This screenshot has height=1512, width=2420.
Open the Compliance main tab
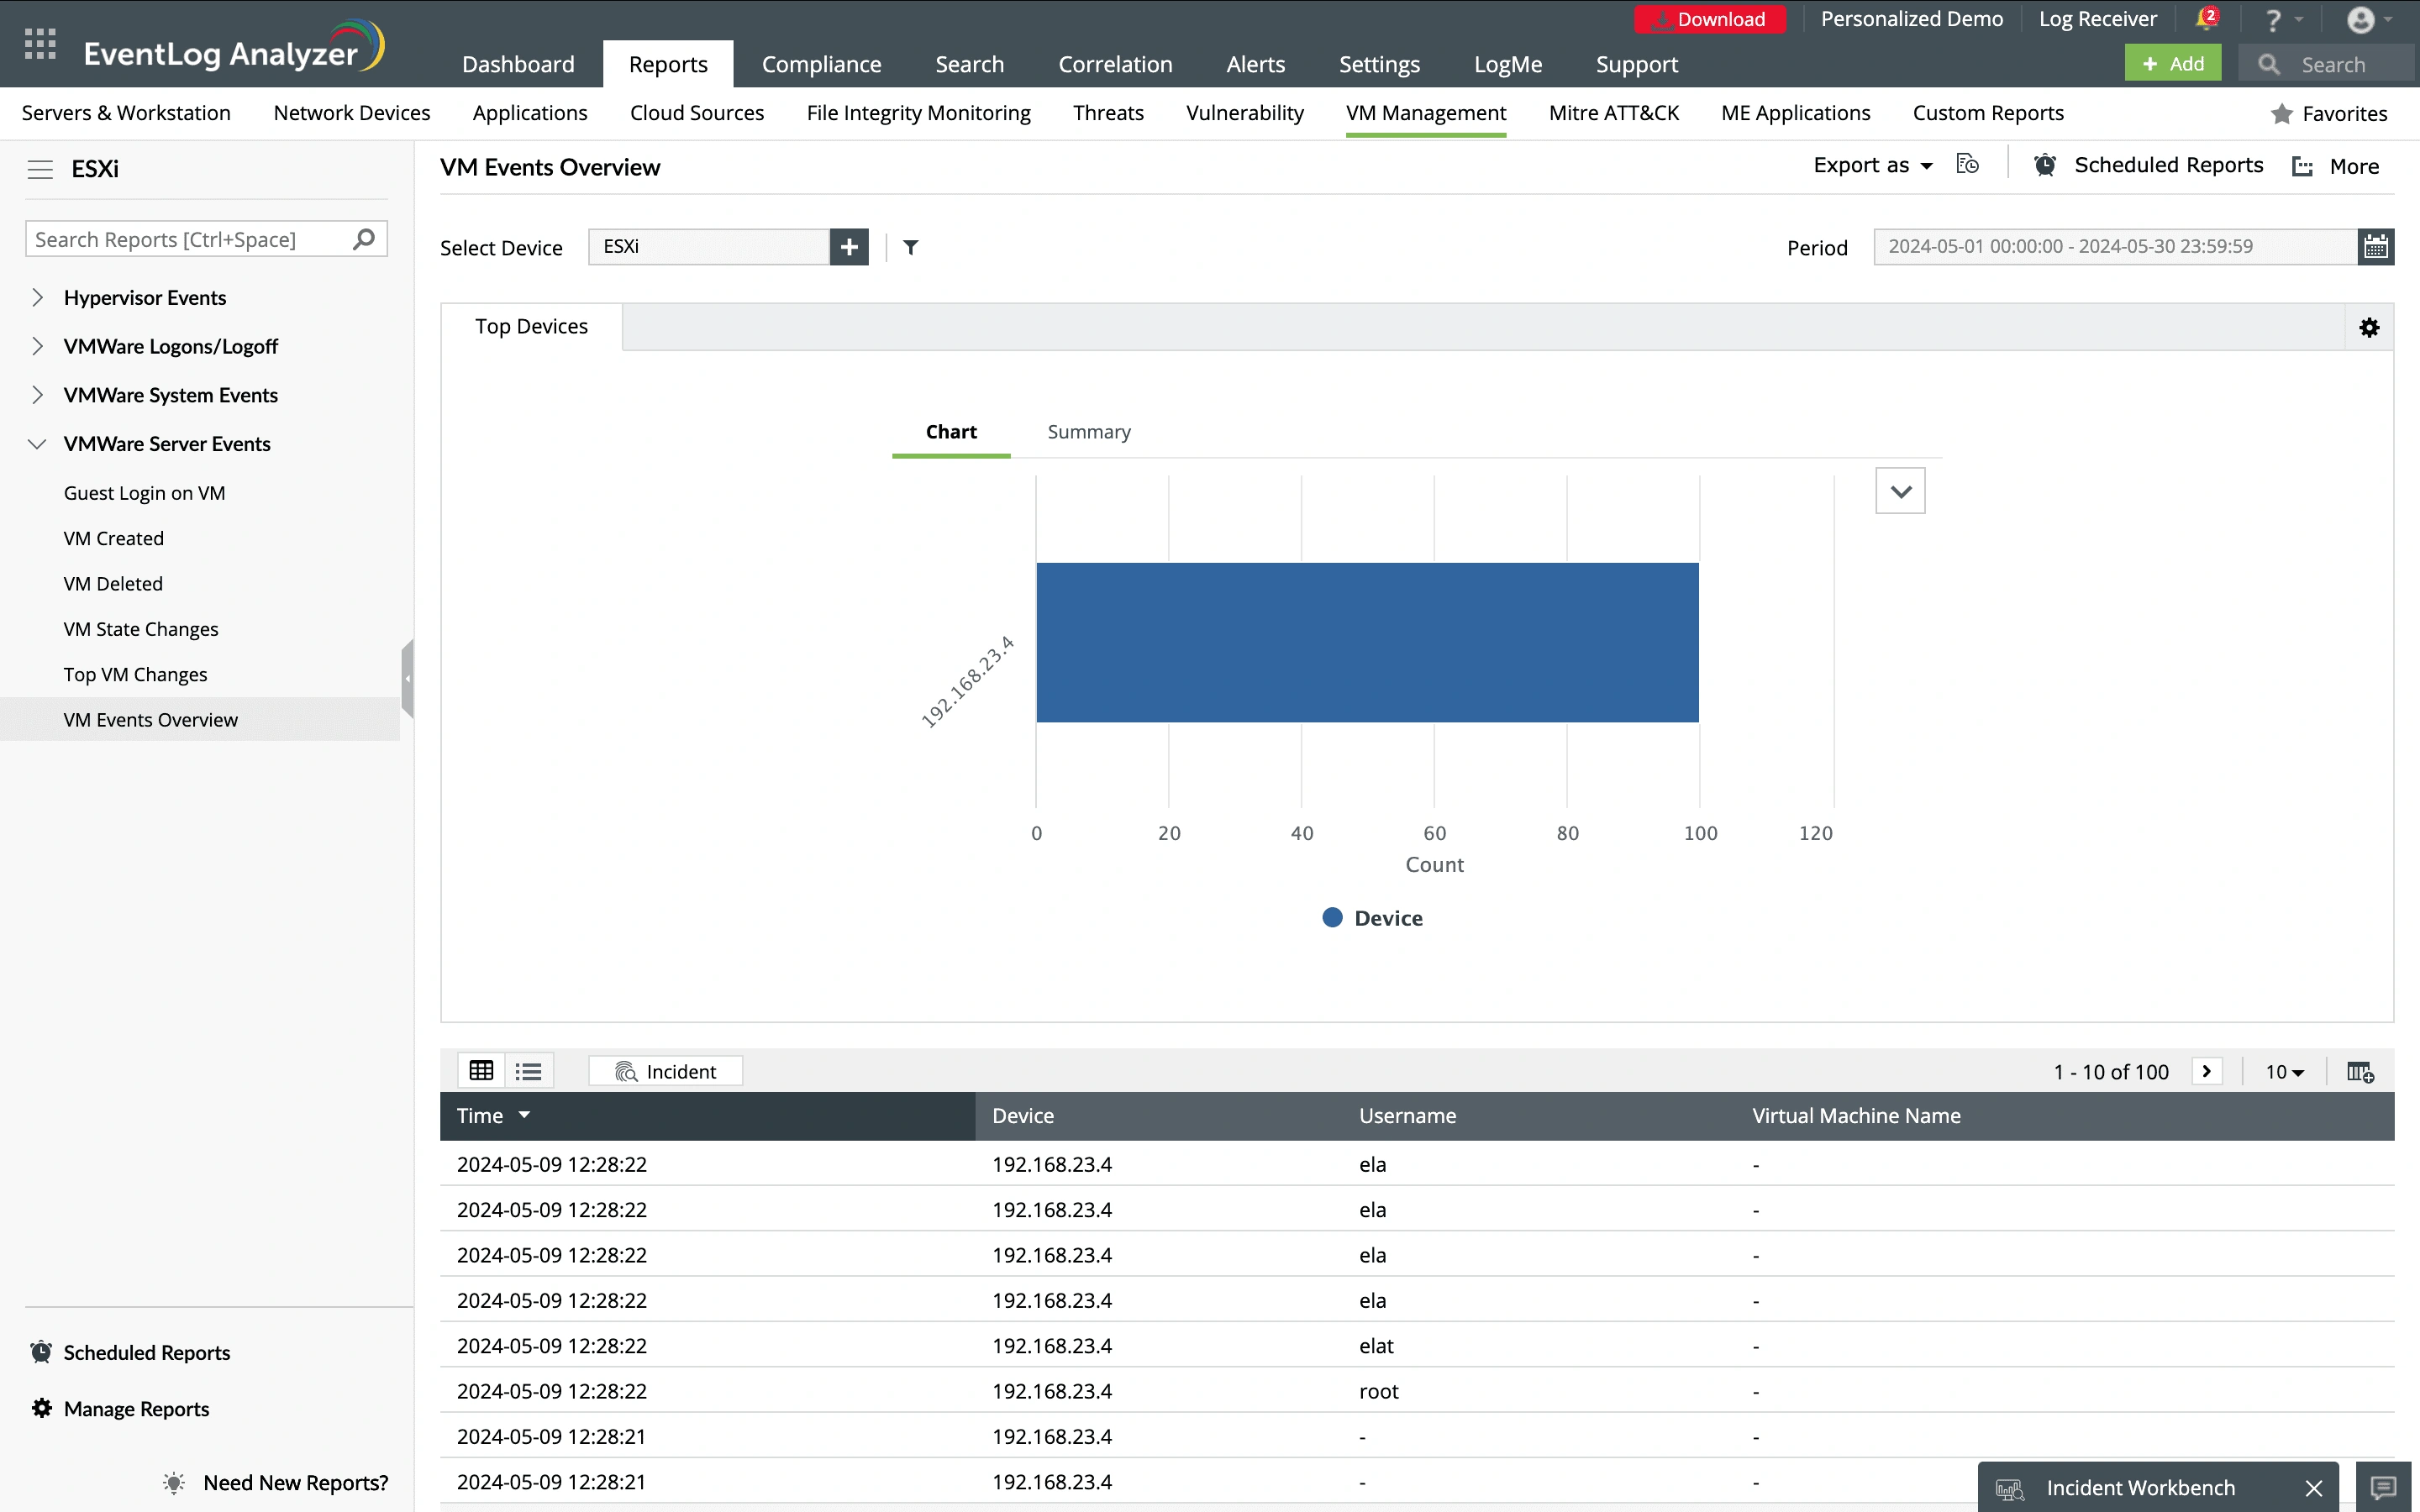click(821, 64)
